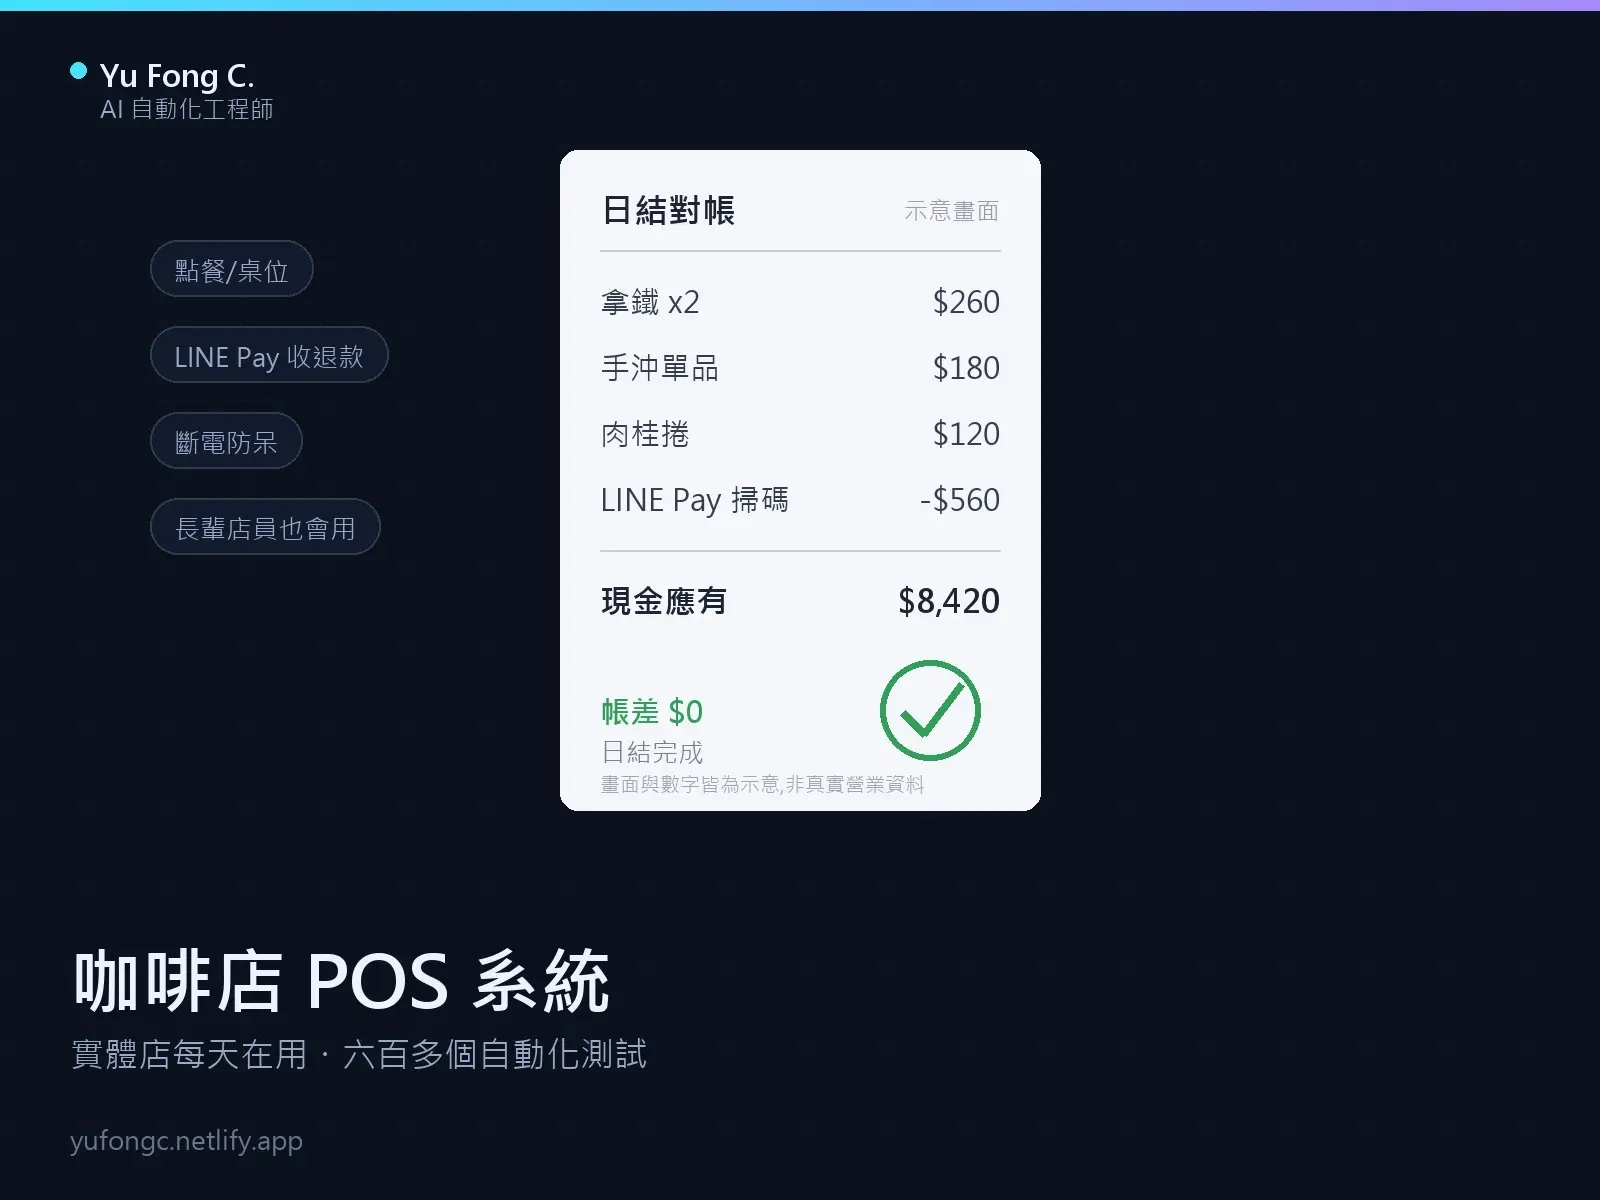Image resolution: width=1600 pixels, height=1200 pixels.
Task: Click the 示意畫面 label
Action: (952, 211)
